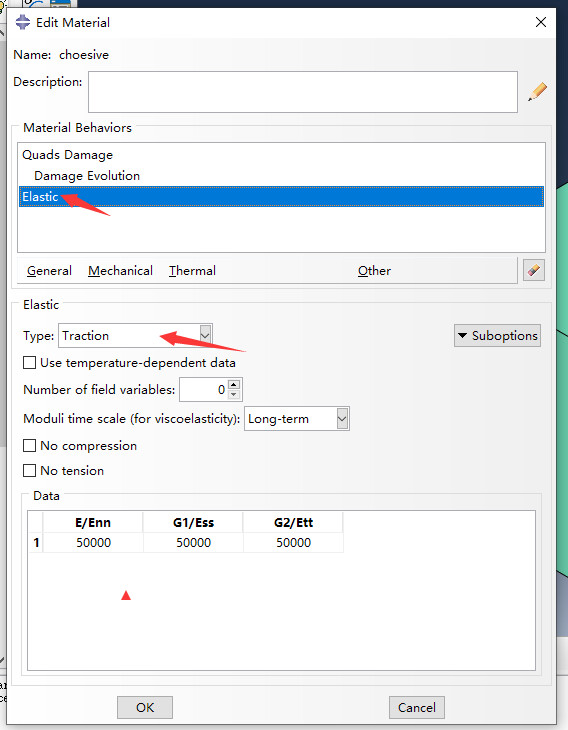Enable Use temperature-dependent data checkbox

click(x=29, y=363)
